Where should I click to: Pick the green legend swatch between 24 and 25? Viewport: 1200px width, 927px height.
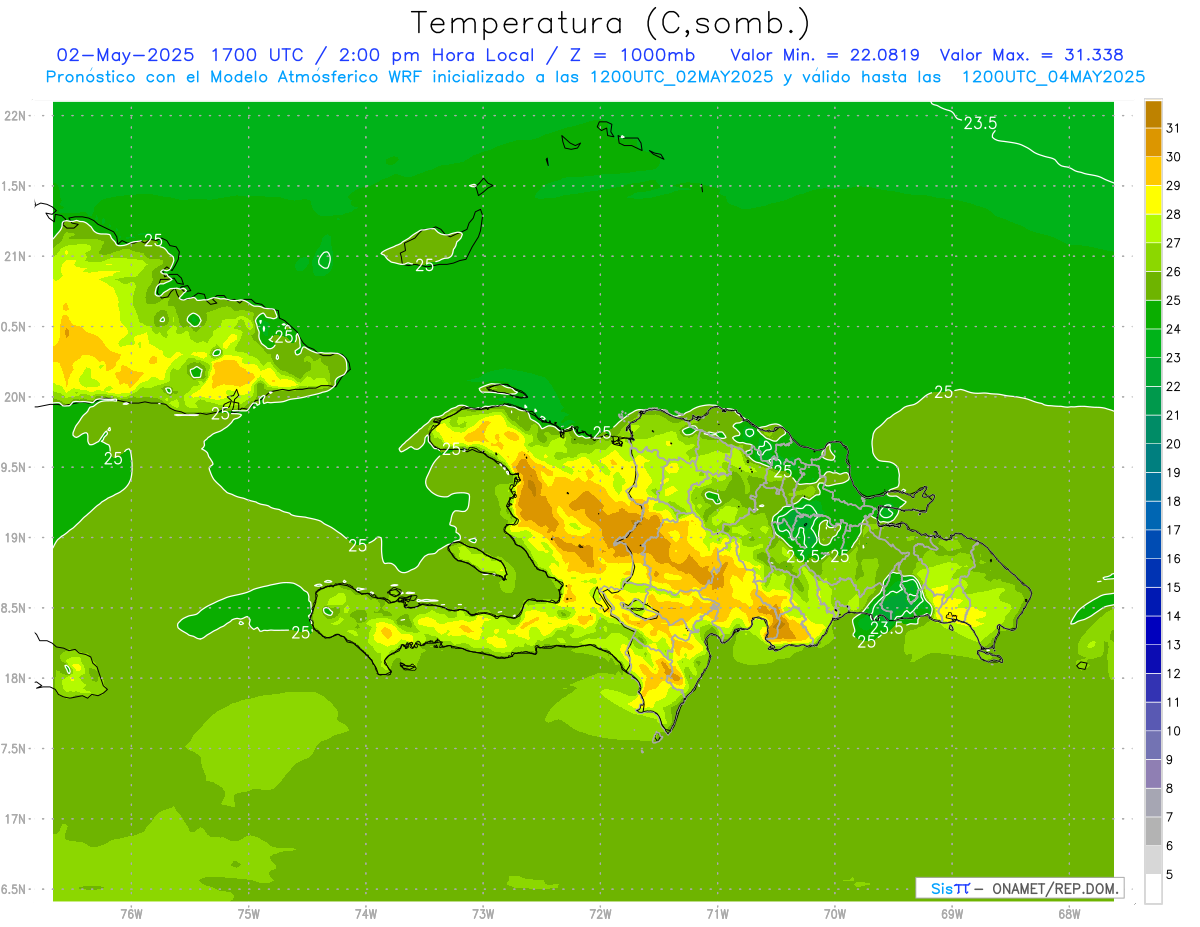[1153, 315]
